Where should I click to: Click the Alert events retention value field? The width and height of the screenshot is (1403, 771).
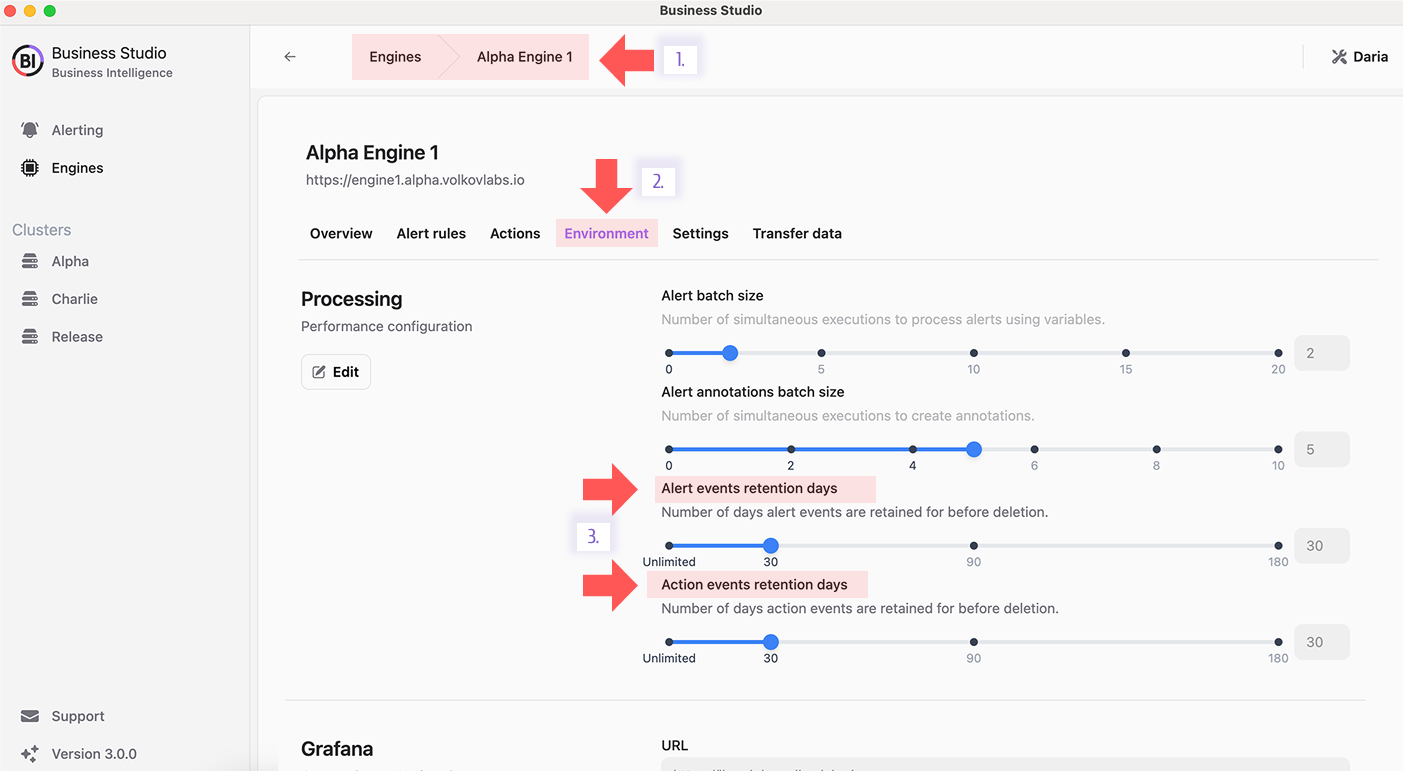pos(1322,546)
